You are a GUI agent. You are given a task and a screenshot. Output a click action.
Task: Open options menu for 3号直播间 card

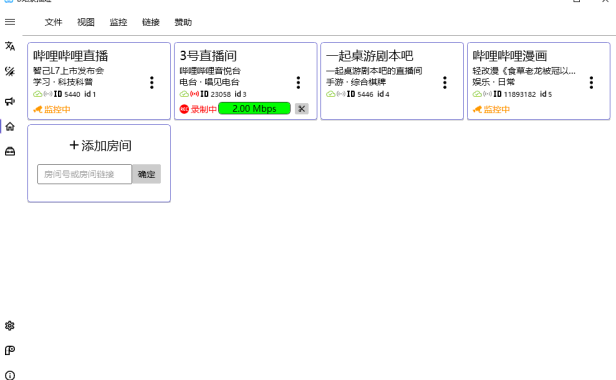point(298,83)
